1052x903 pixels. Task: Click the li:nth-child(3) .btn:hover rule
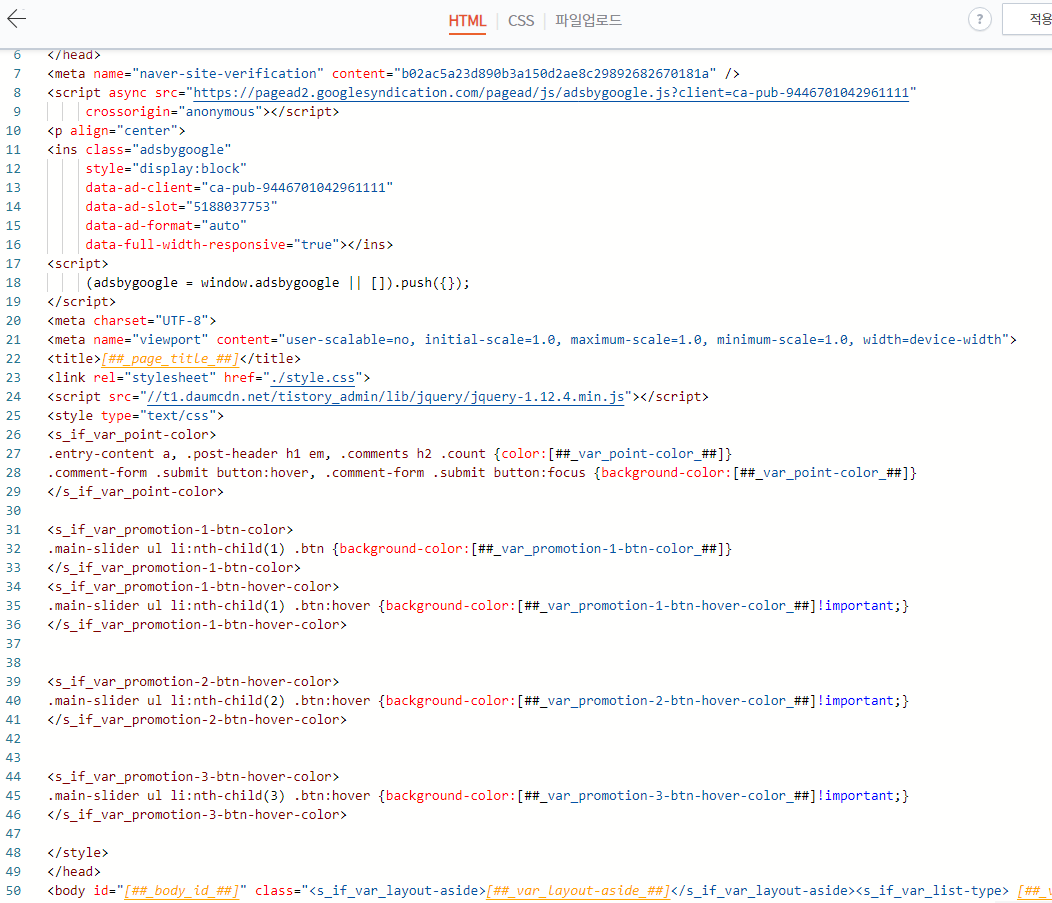pos(478,796)
